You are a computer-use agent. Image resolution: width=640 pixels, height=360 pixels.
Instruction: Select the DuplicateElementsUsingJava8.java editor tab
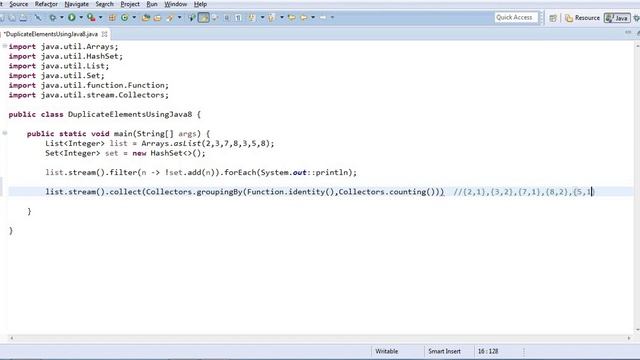tap(51, 34)
